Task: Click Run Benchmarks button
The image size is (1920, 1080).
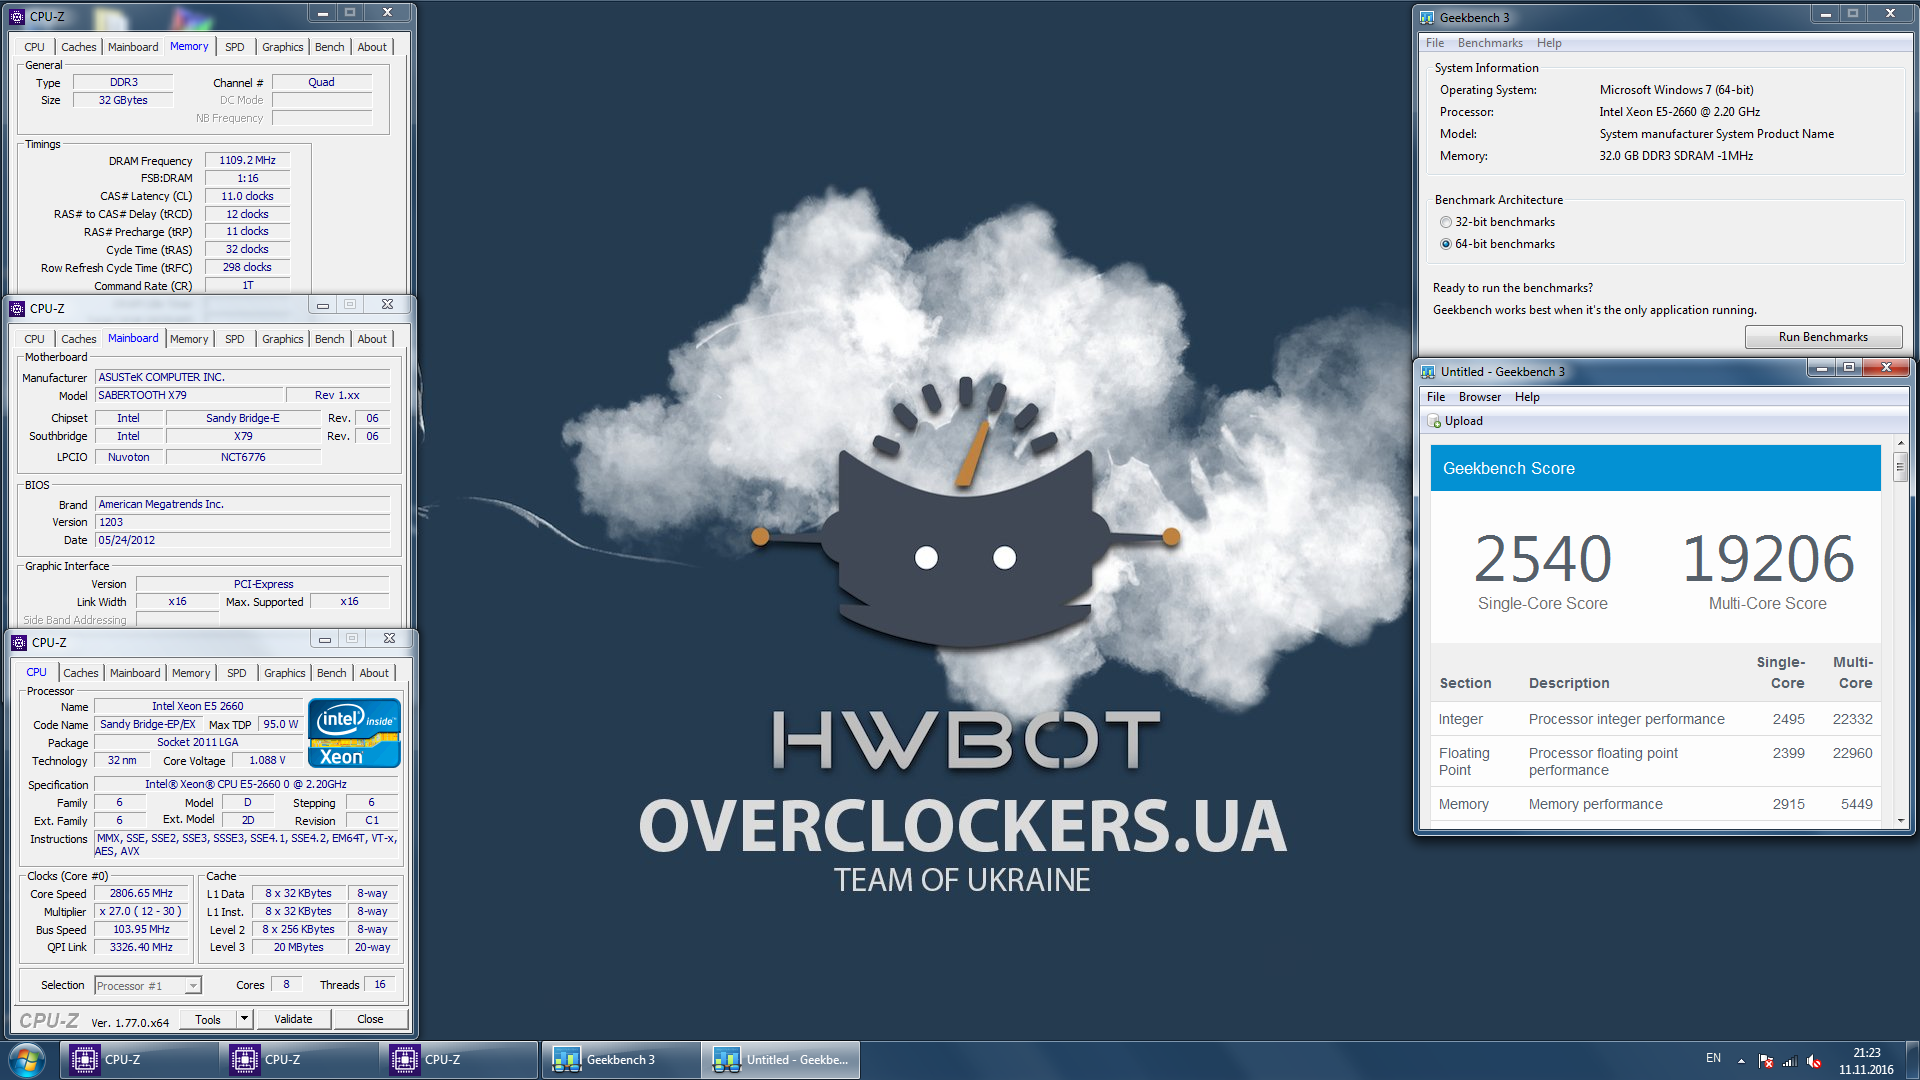Action: click(1823, 337)
